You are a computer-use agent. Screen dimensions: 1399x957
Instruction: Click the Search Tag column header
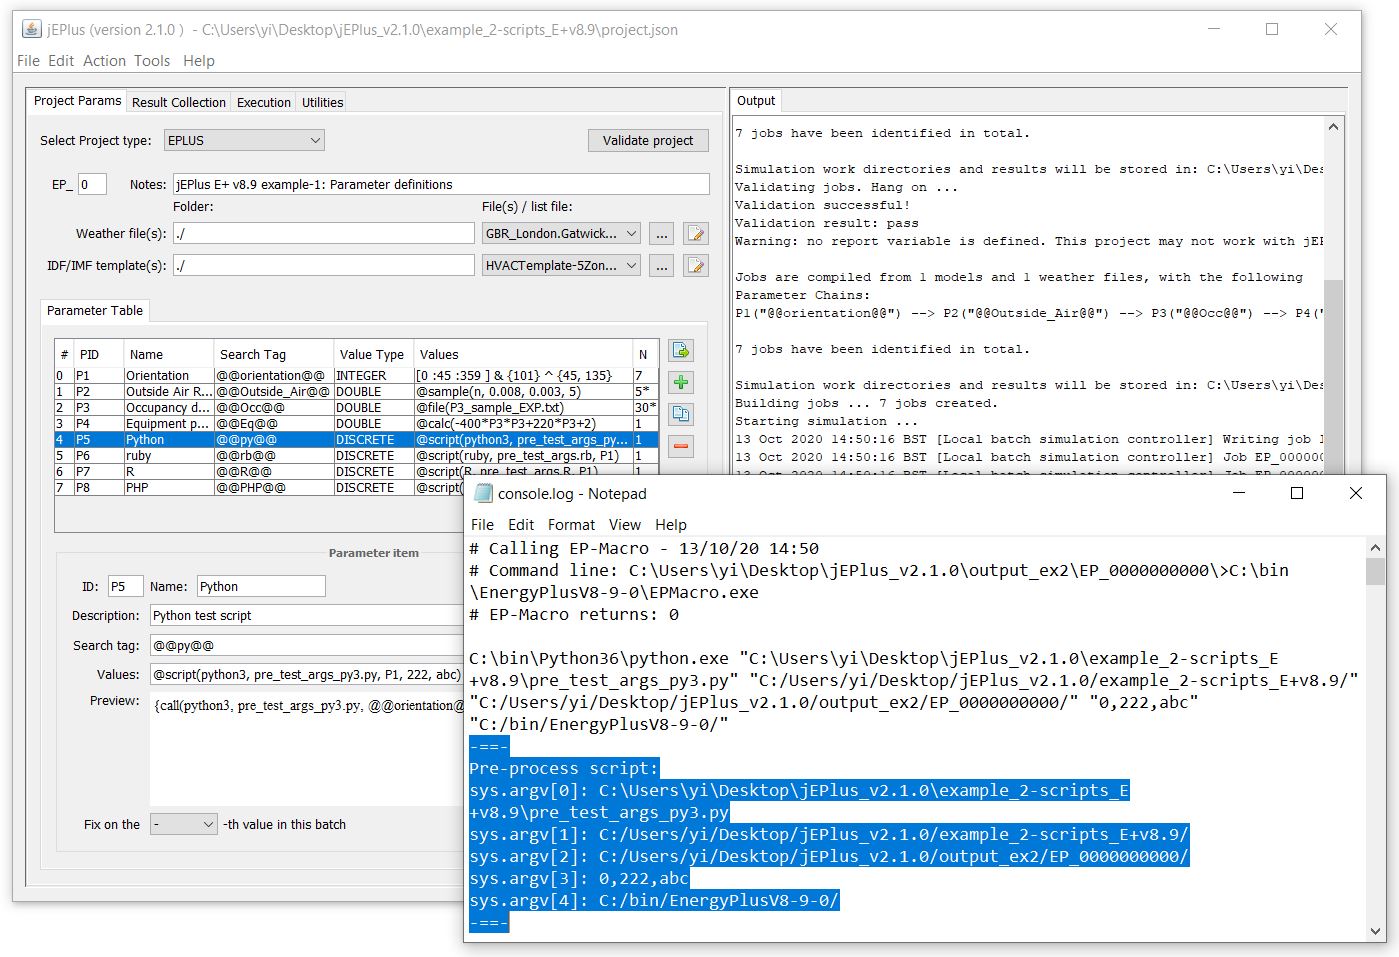point(274,354)
